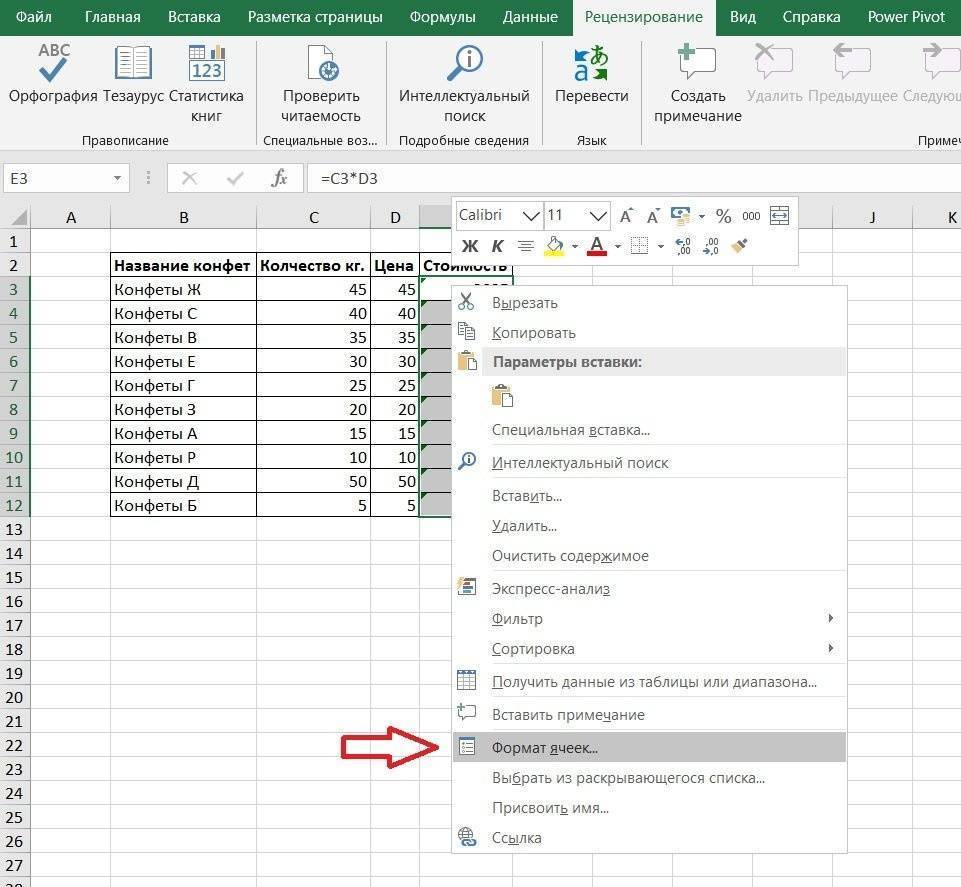Open the Name Box E3 dropdown arrow
The height and width of the screenshot is (887, 961).
[118, 179]
